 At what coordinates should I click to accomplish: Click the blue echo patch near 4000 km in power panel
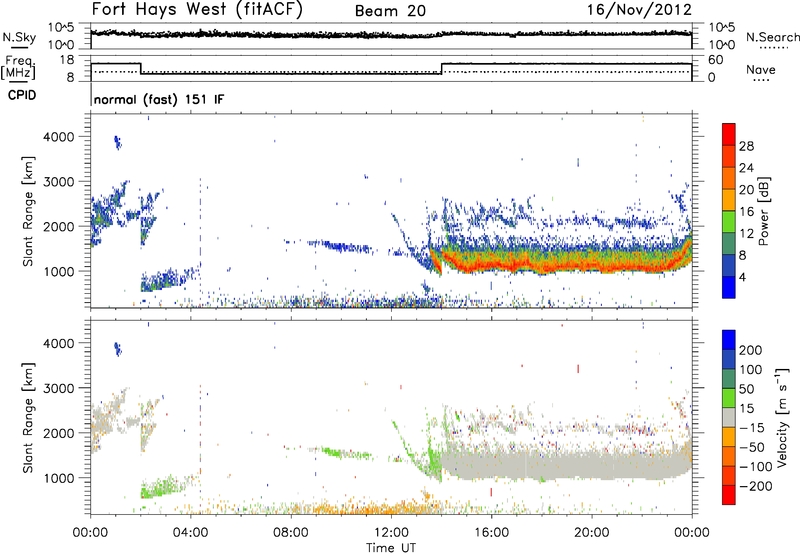(118, 142)
